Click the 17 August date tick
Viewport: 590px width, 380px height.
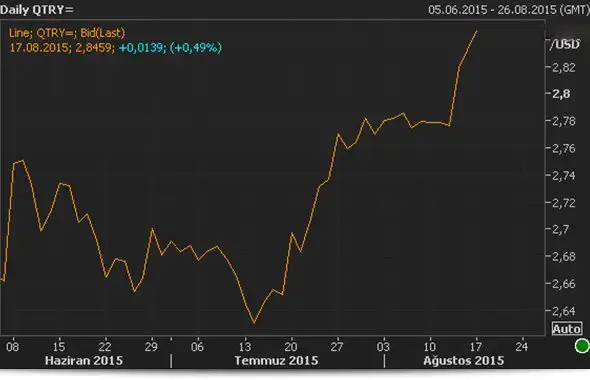(476, 346)
